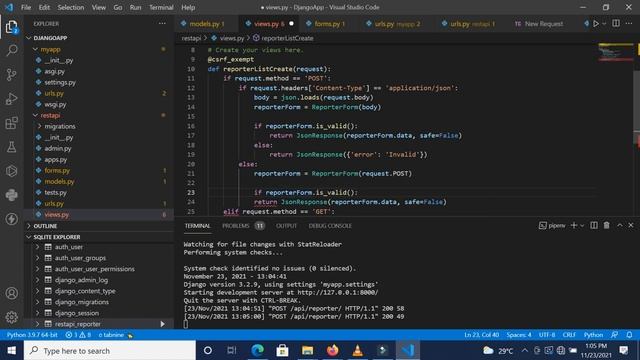This screenshot has height=360, width=640.
Task: Open editor More Actions ellipsis
Action: click(x=629, y=24)
